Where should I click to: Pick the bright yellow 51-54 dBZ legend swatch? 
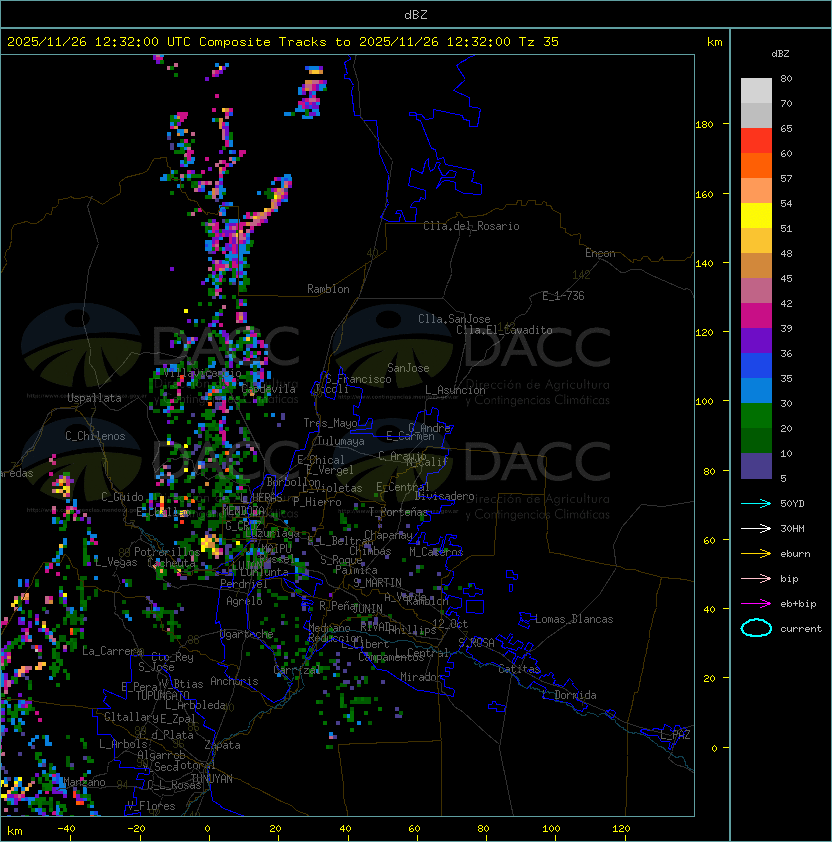point(756,216)
